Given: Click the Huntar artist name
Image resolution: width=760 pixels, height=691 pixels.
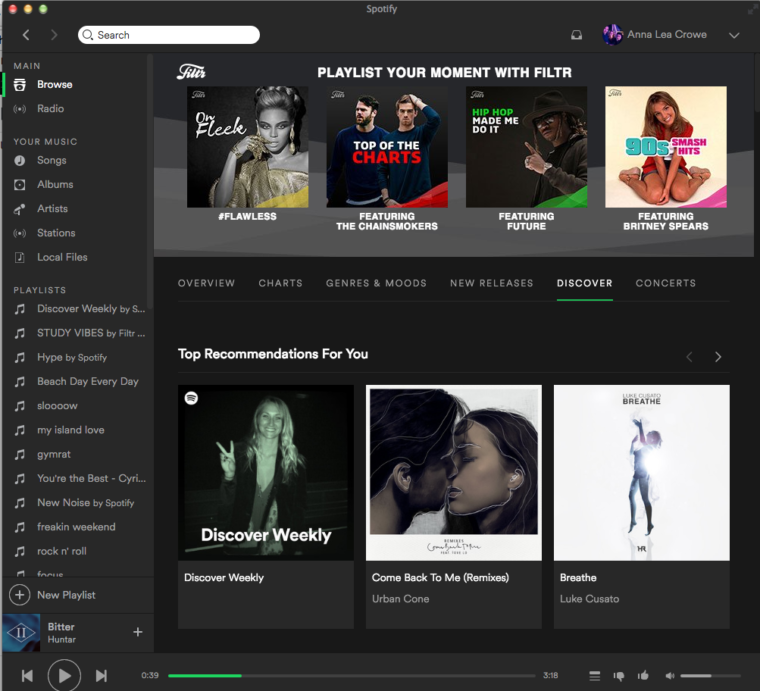Looking at the screenshot, I should 62,640.
